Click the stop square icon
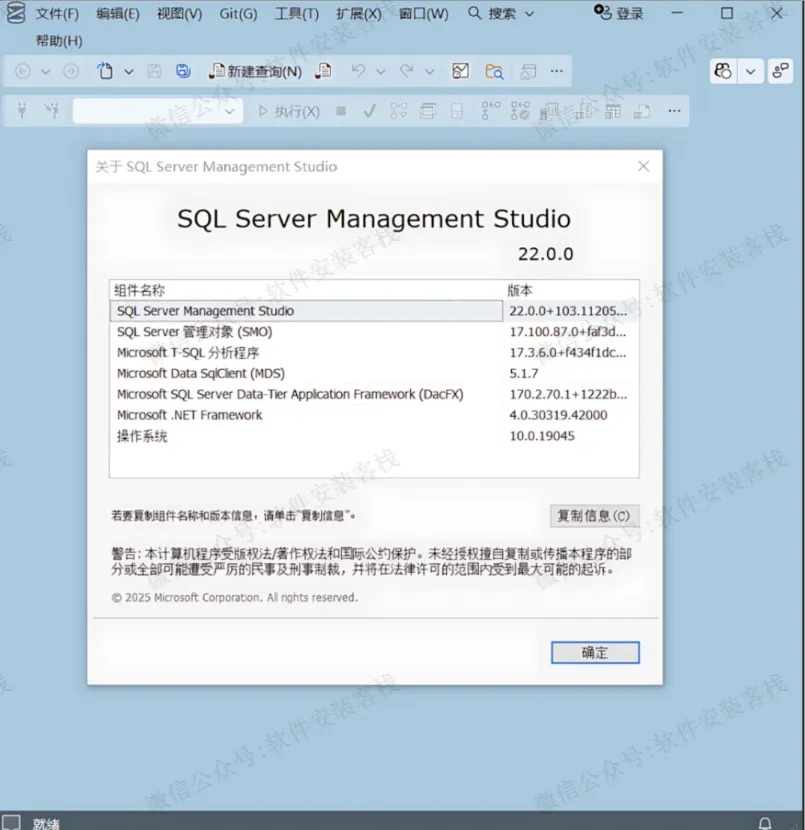This screenshot has height=830, width=805. [x=341, y=111]
